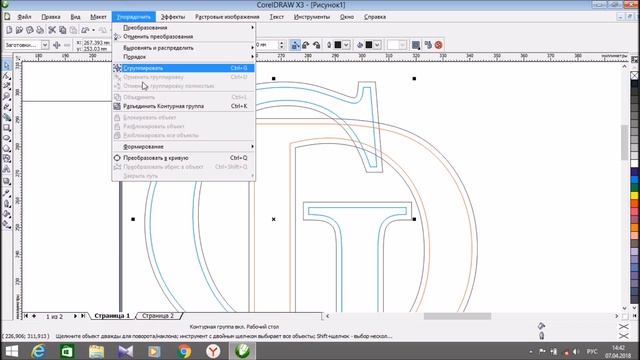Select the Zoom tool in the toolbox

7,96
